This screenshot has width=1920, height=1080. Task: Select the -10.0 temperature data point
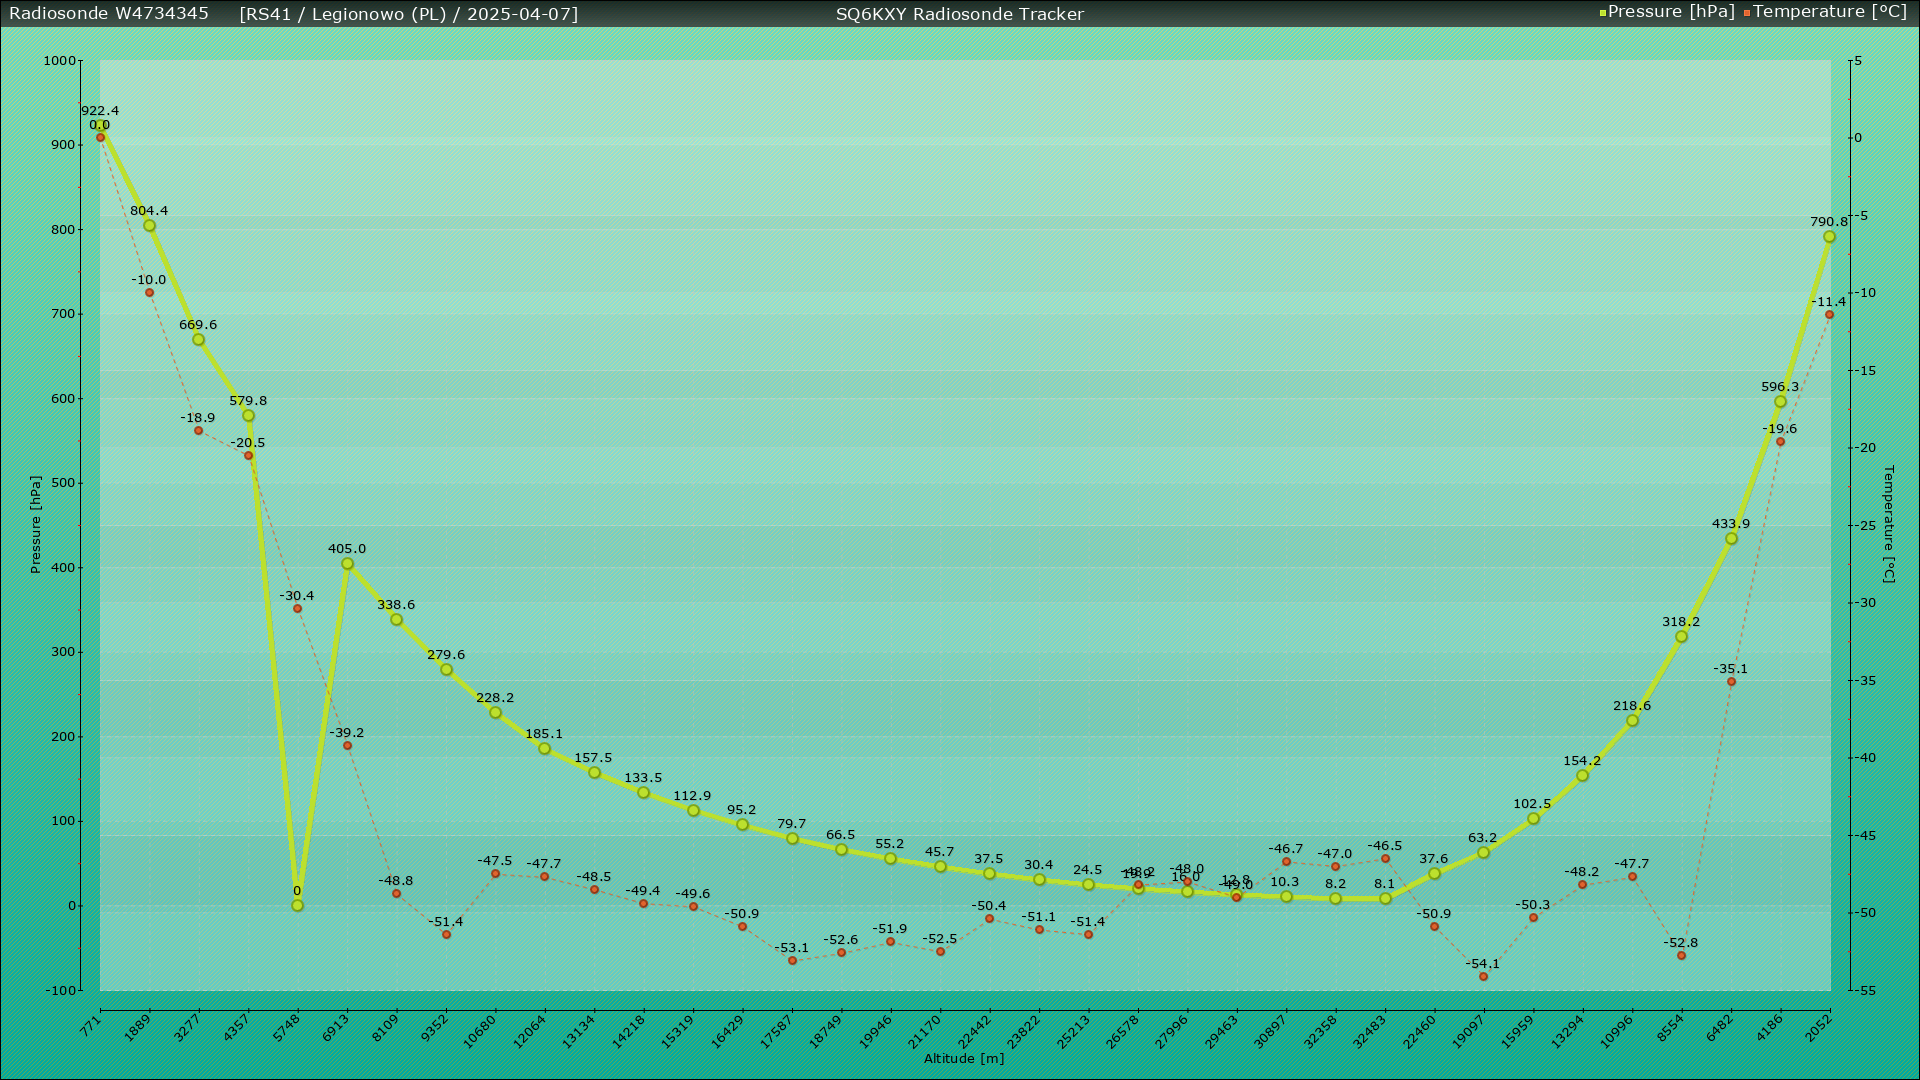coord(149,293)
